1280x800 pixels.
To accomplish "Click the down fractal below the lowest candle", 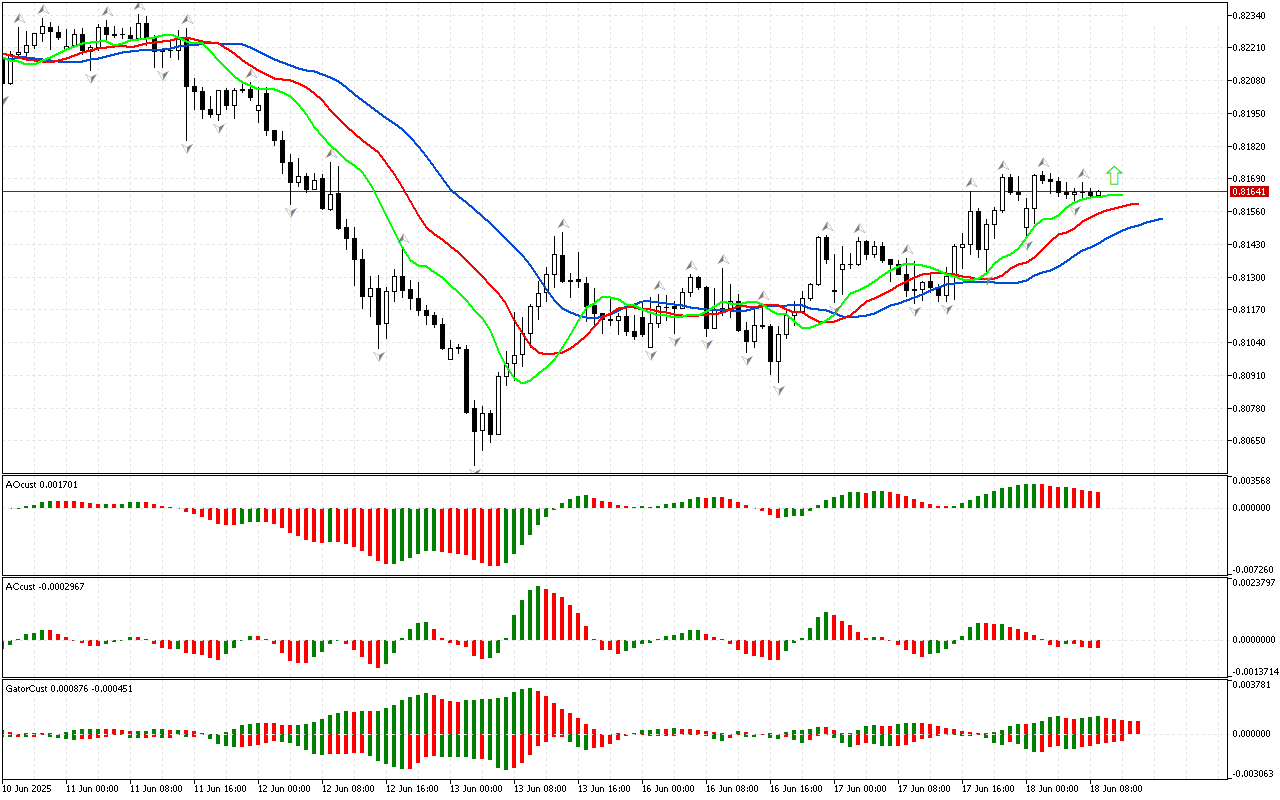I will [x=476, y=470].
